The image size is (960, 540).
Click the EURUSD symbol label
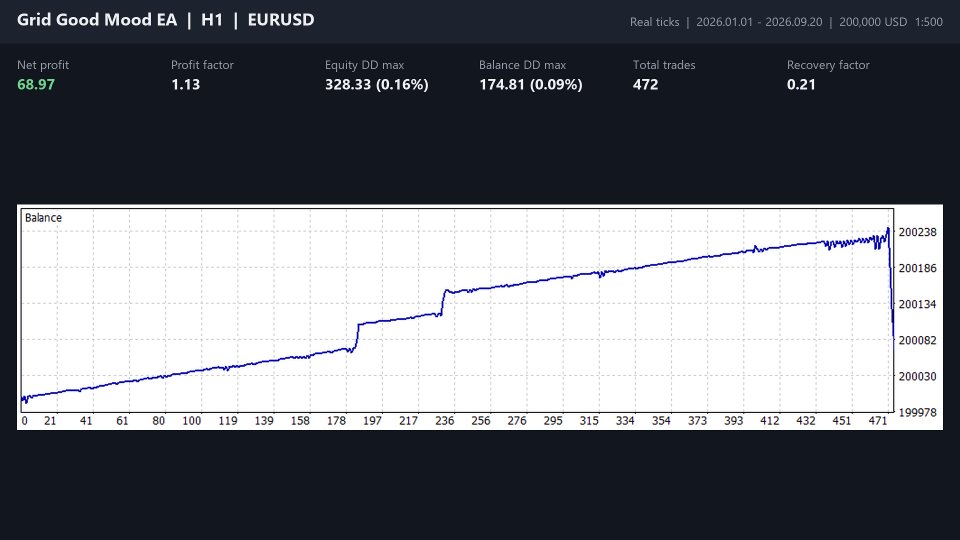(x=281, y=20)
